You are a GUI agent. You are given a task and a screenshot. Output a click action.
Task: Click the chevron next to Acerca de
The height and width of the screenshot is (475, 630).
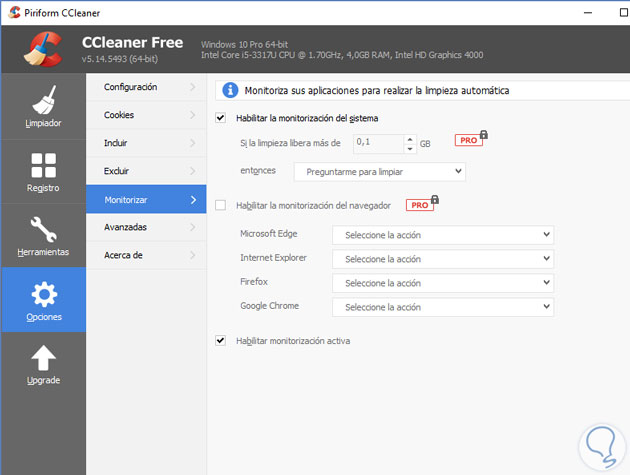coord(193,255)
